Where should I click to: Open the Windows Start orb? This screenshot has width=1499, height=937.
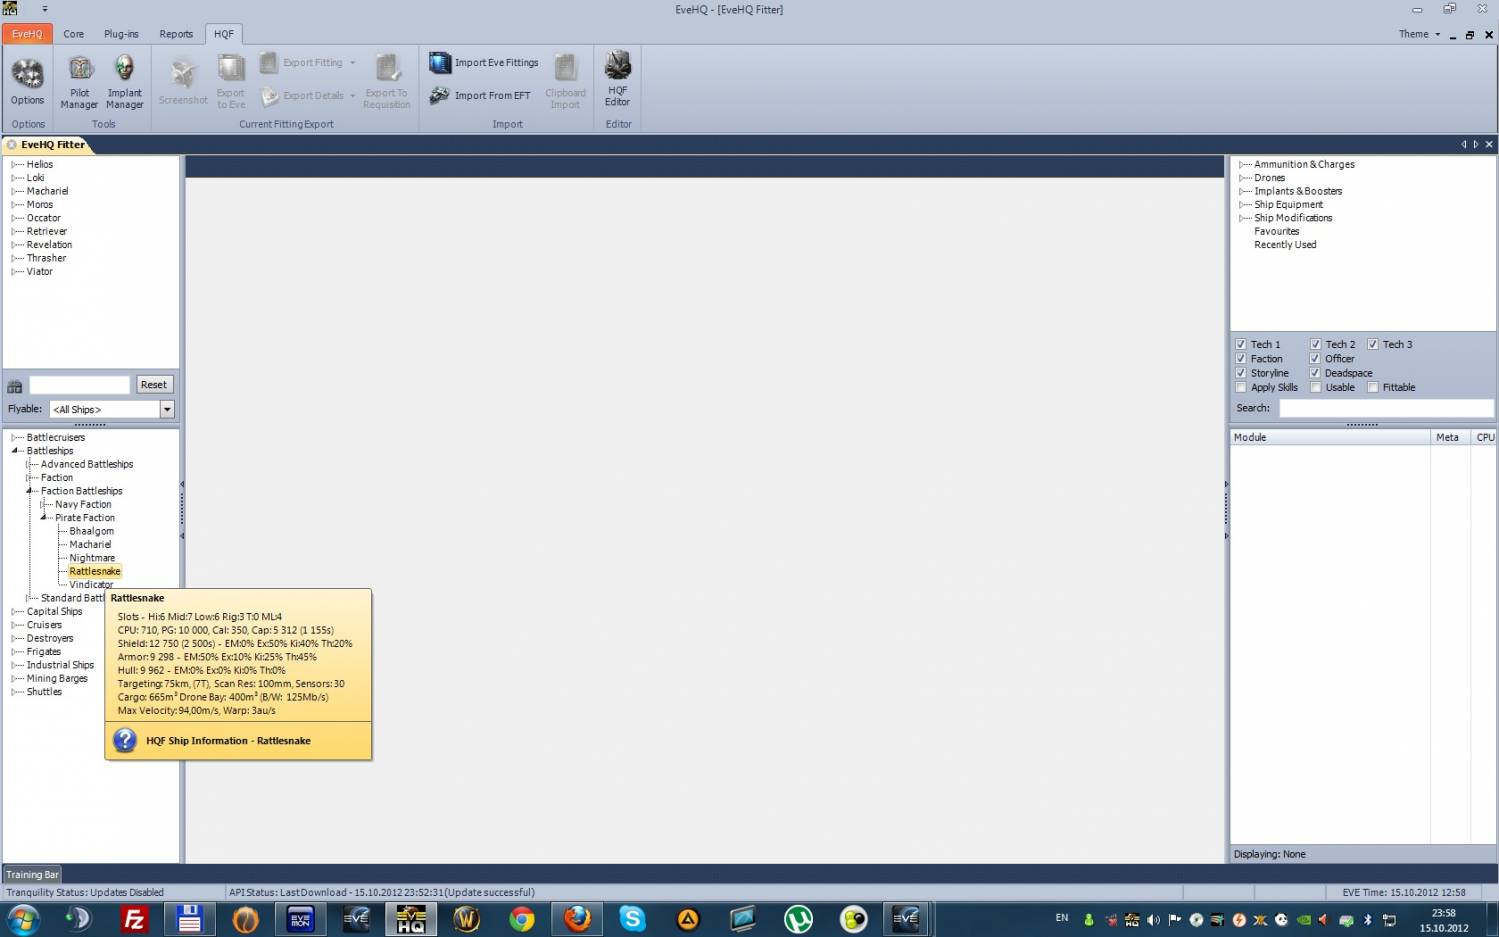[23, 919]
